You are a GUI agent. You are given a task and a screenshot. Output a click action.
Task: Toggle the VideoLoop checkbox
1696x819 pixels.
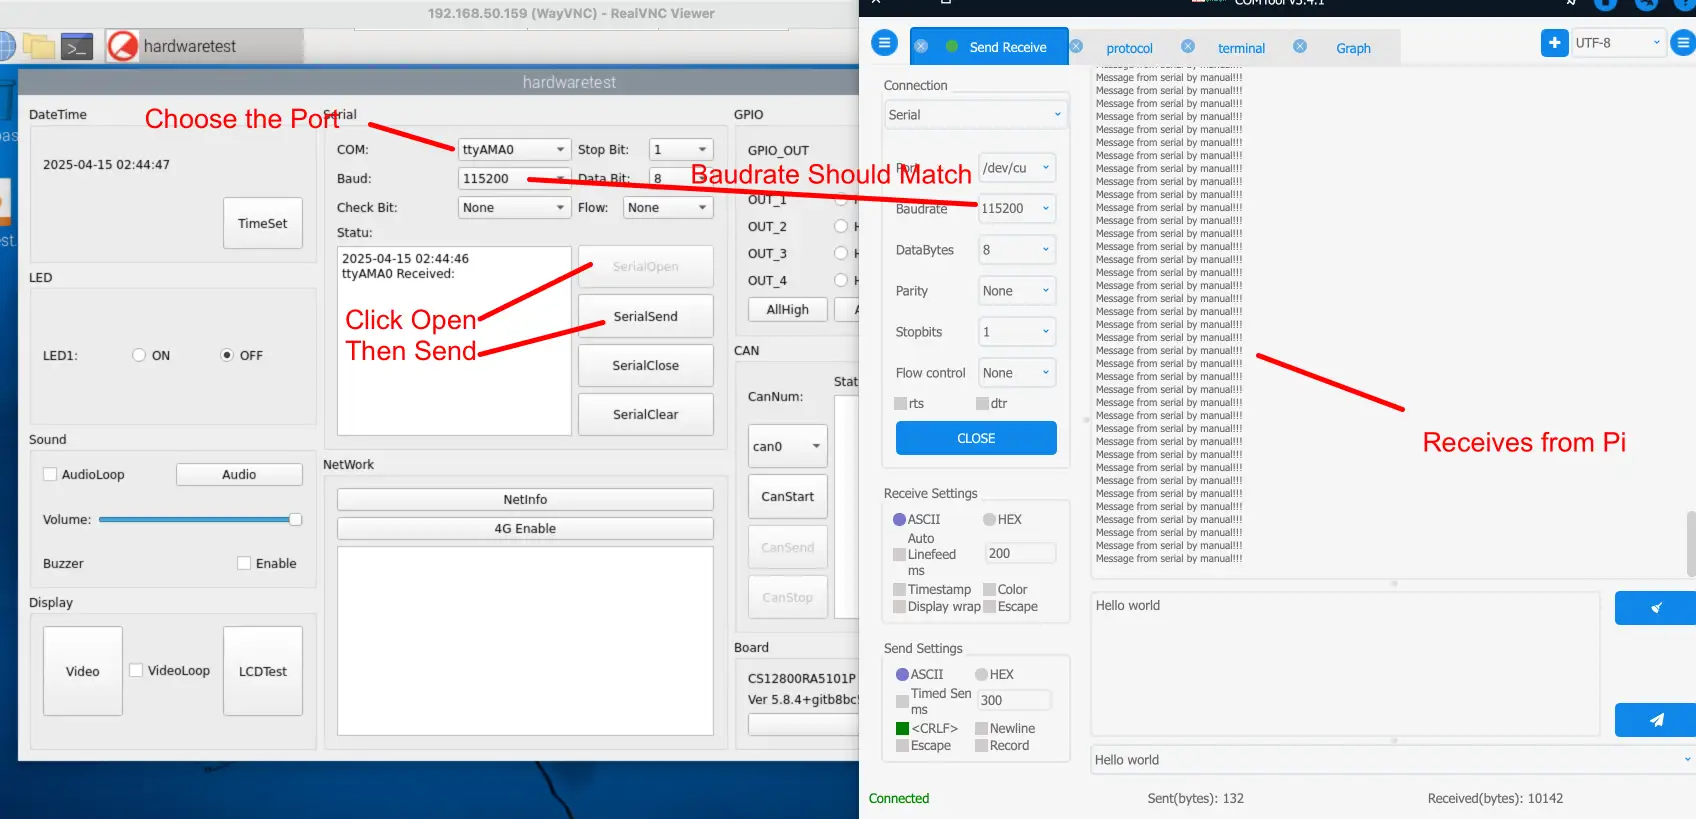point(136,670)
